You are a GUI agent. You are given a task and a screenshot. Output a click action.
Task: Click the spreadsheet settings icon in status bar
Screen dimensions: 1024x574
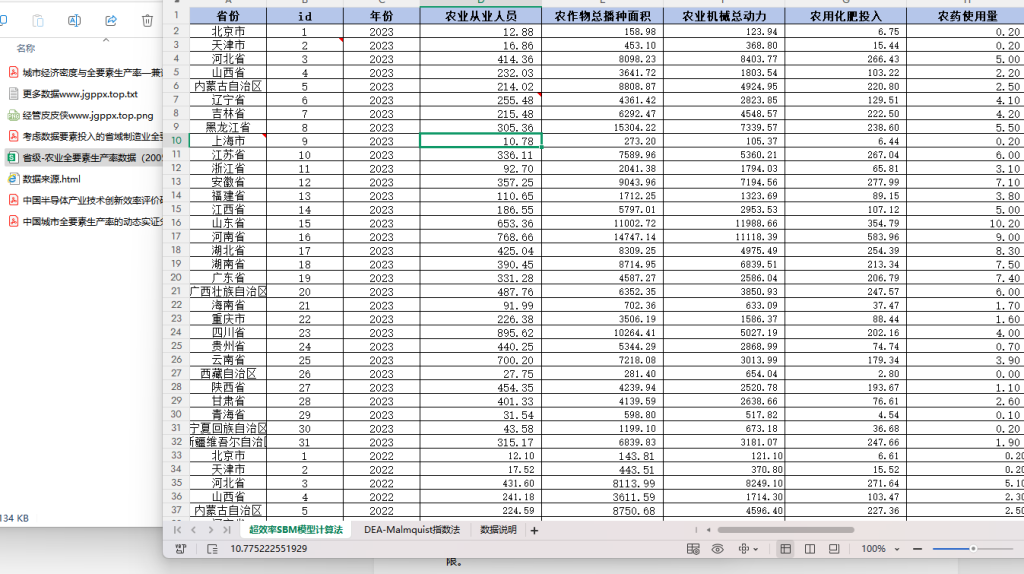(x=693, y=549)
